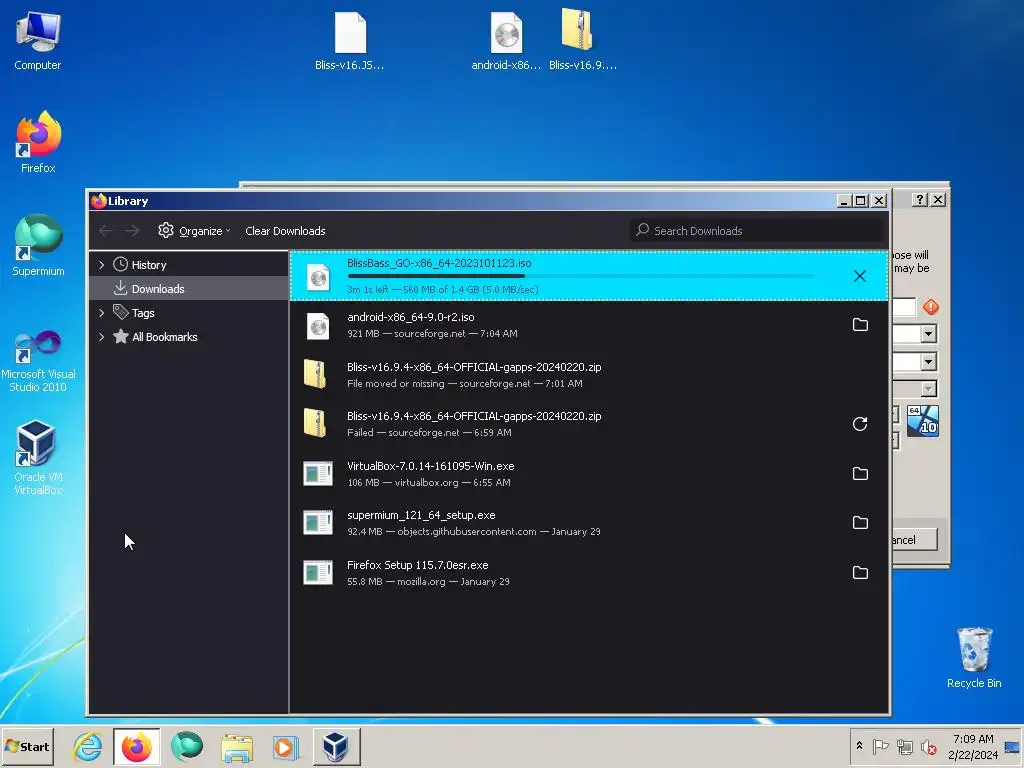Open first dropdown in background dialog
1024x768 pixels.
929,334
